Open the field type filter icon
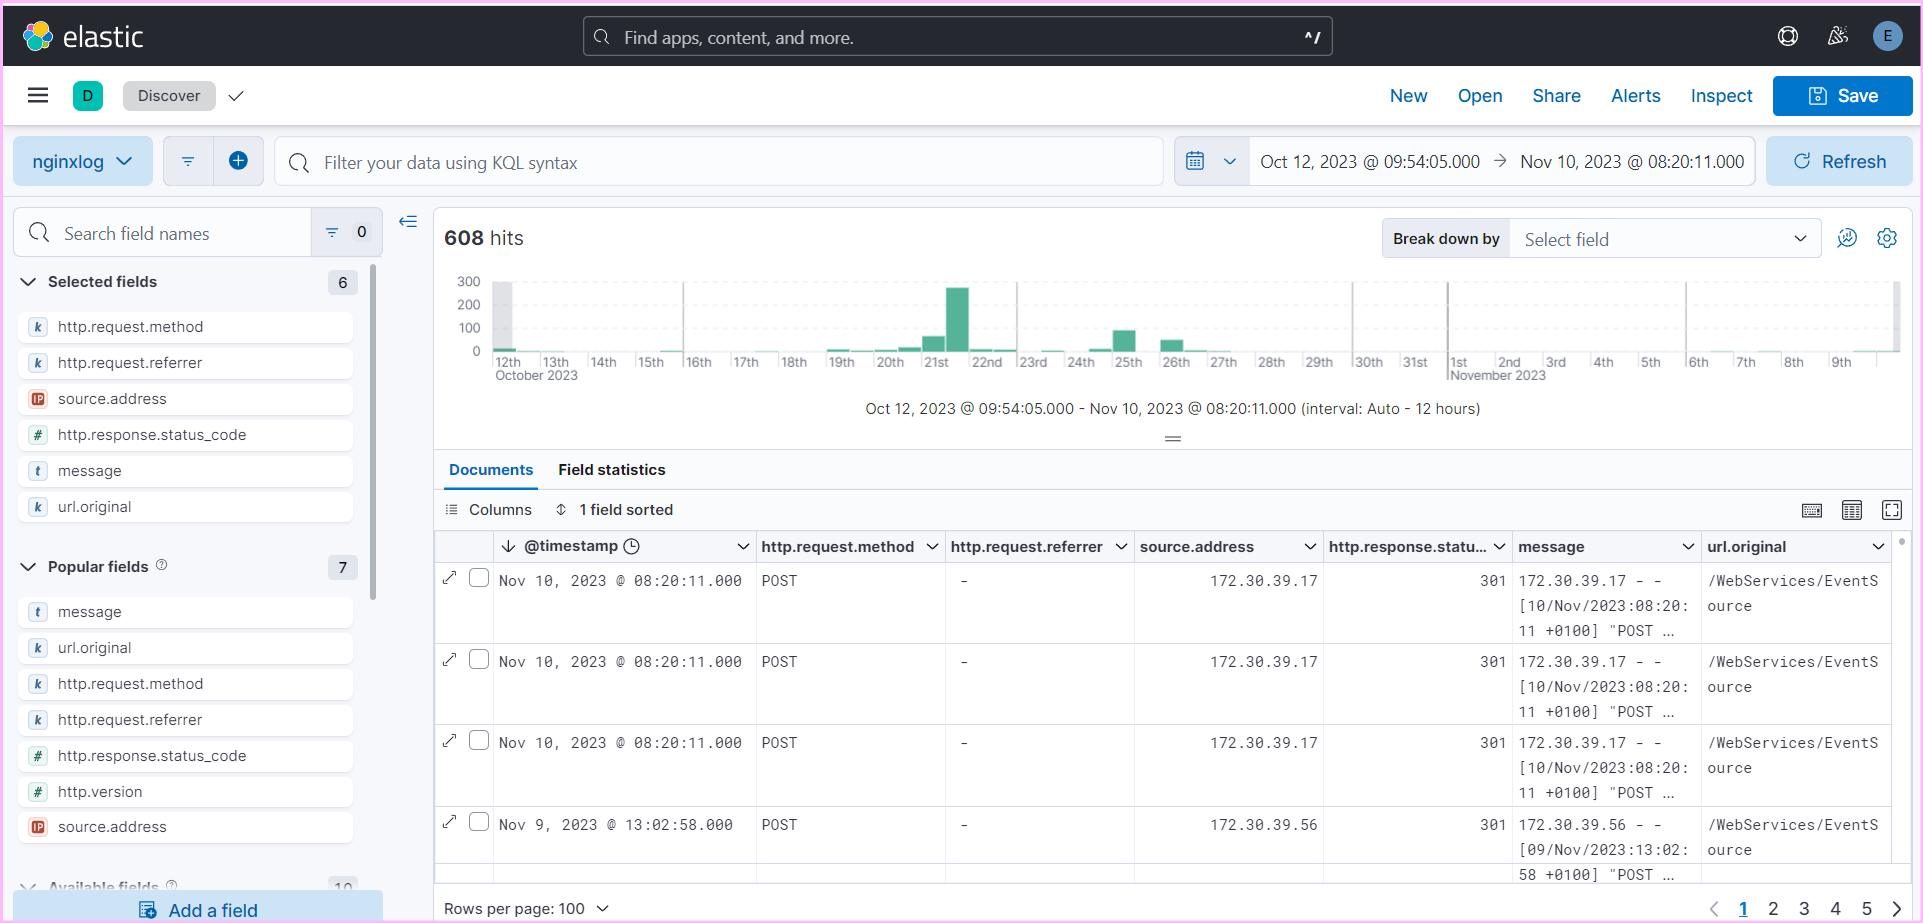Viewport: 1923px width, 923px height. pos(346,232)
